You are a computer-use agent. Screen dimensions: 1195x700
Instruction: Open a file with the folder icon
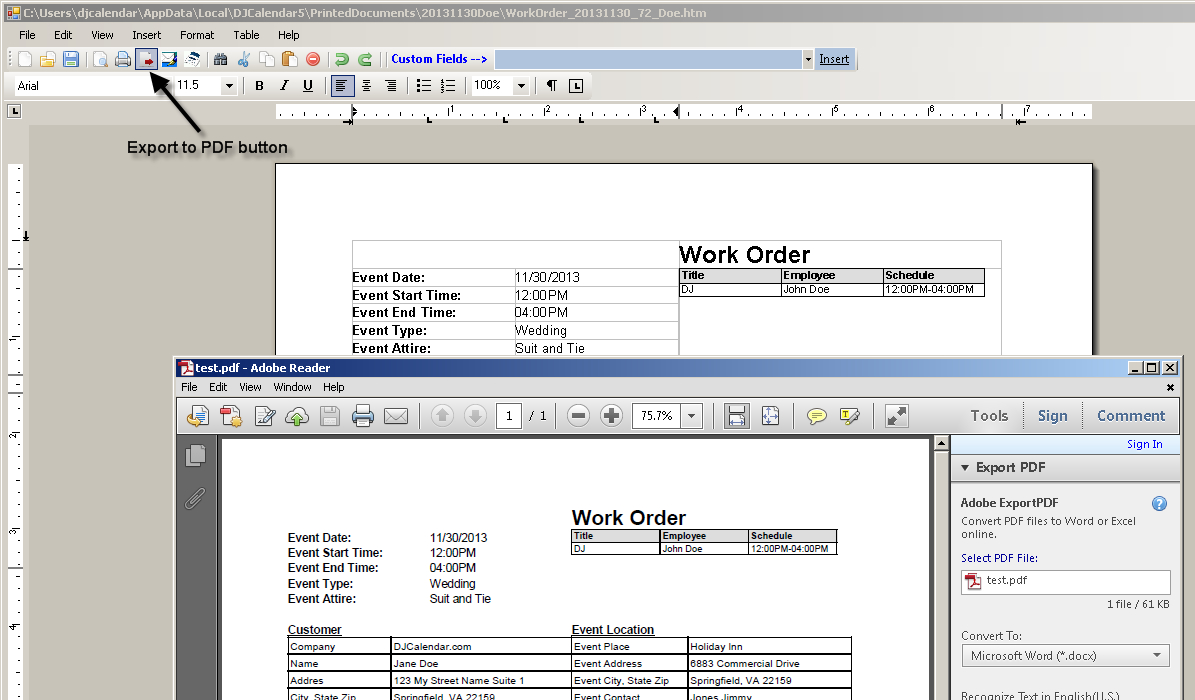(x=48, y=59)
